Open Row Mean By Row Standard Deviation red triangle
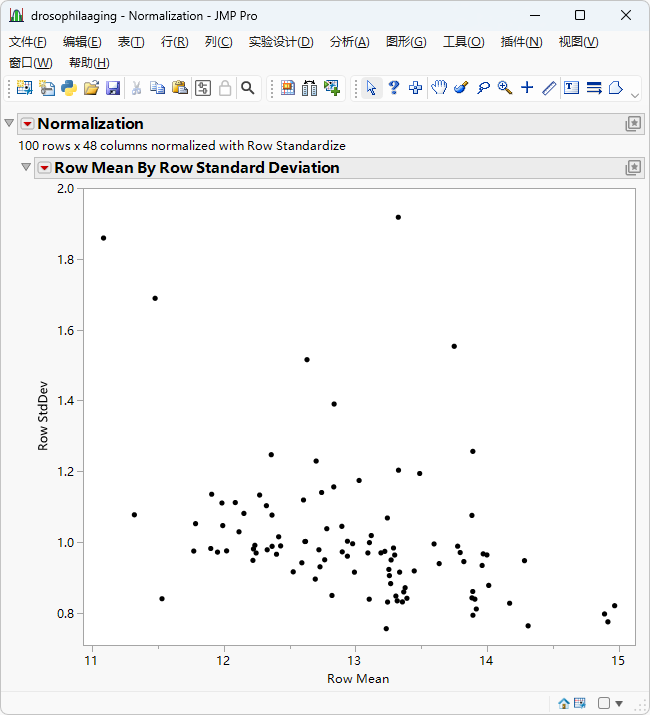650x715 pixels. click(44, 168)
